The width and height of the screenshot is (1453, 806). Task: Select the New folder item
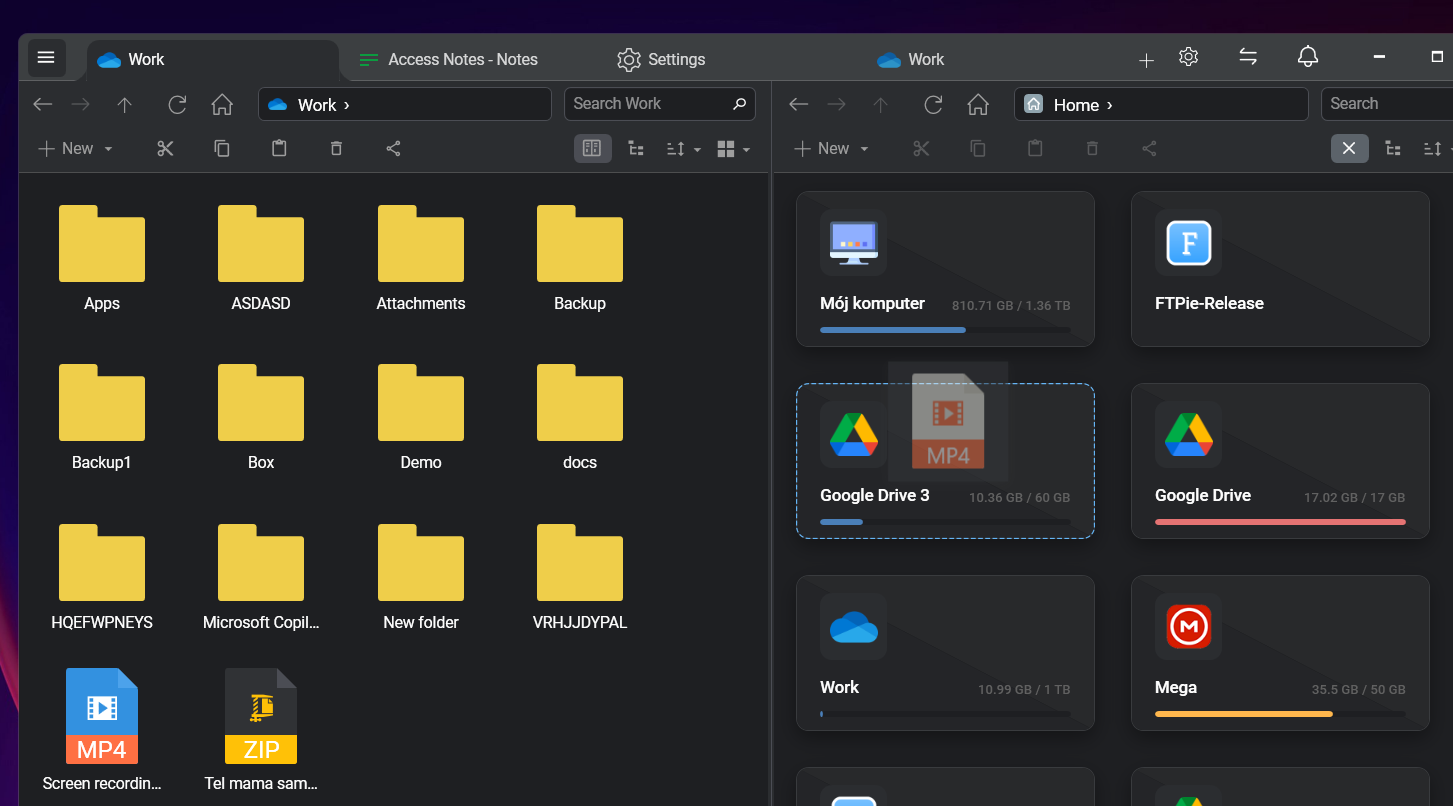[x=421, y=577]
